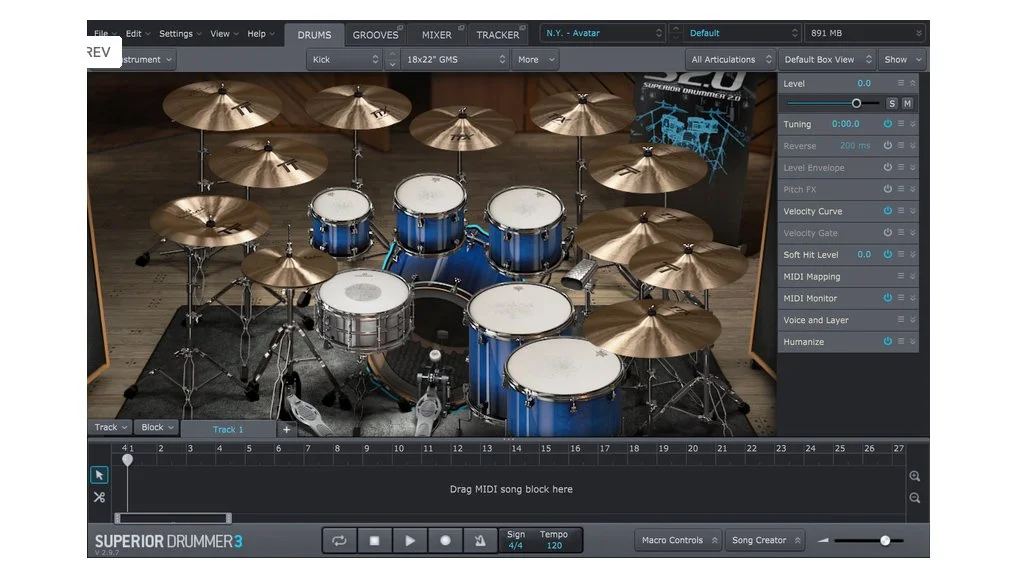1017x572 pixels.
Task: Open the Show dropdown
Action: [902, 60]
